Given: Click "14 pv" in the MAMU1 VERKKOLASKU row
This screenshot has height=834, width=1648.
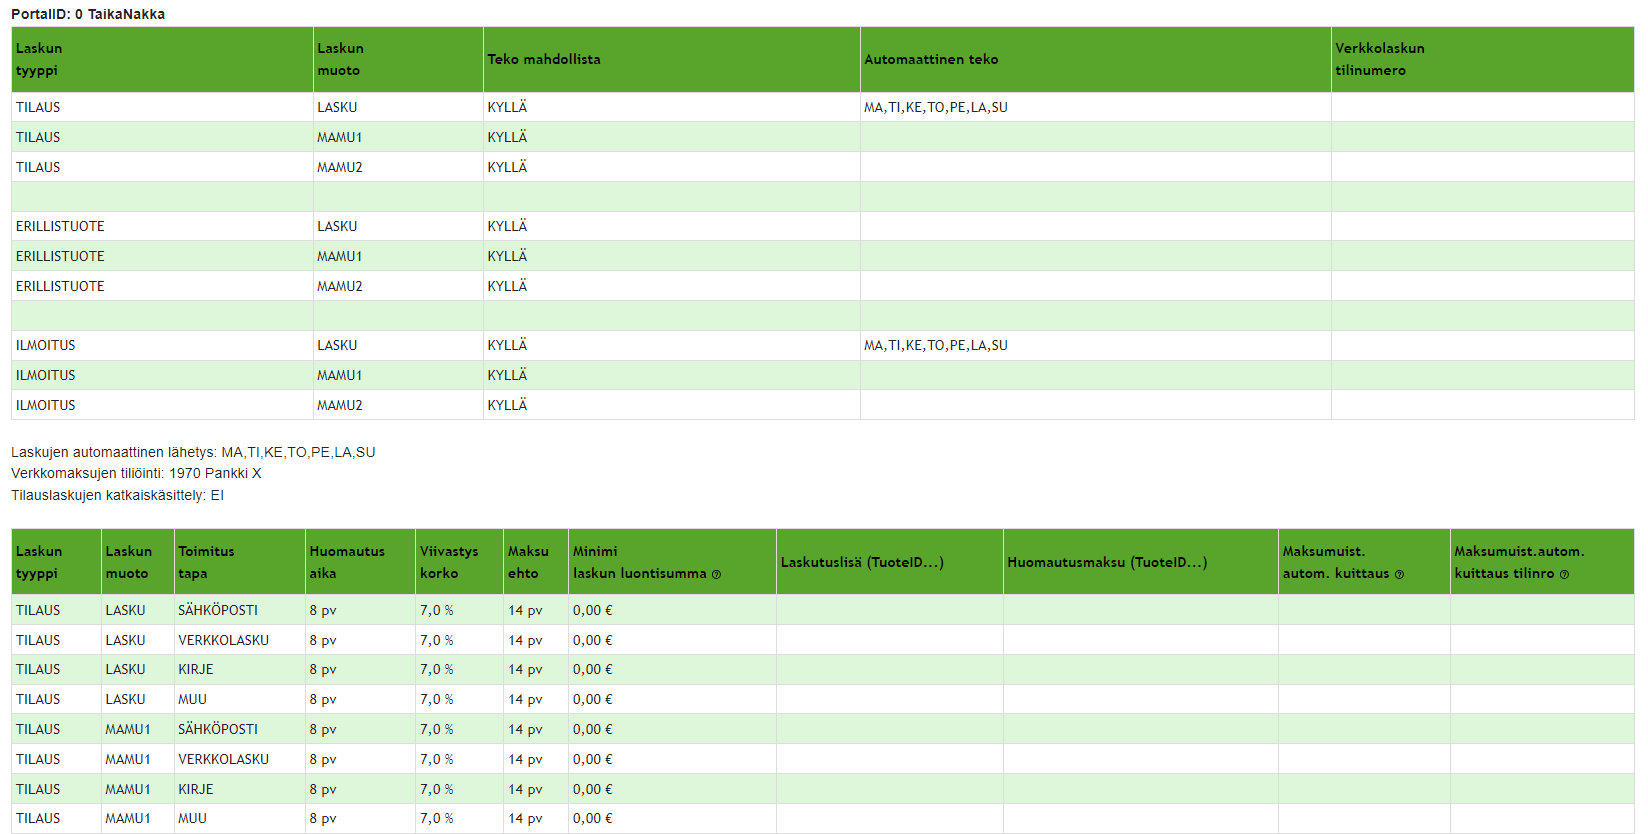Looking at the screenshot, I should tap(525, 759).
